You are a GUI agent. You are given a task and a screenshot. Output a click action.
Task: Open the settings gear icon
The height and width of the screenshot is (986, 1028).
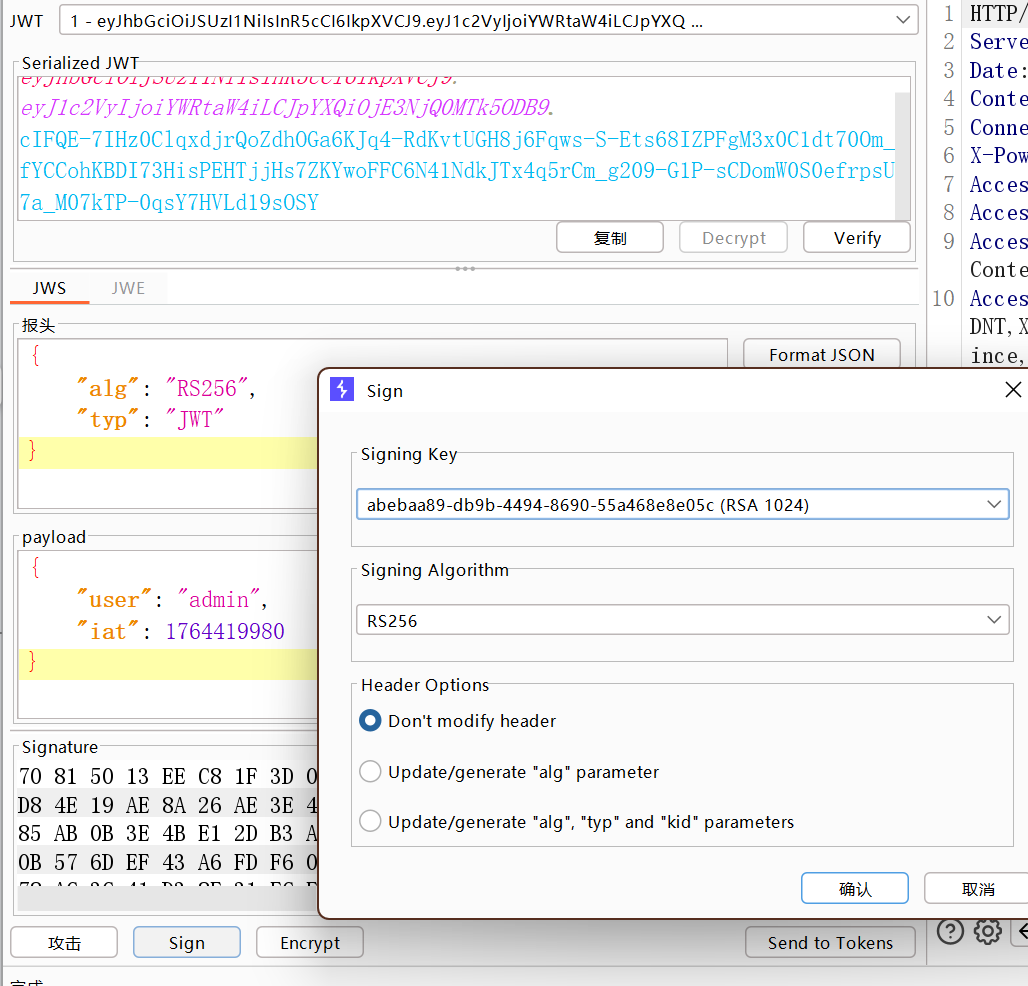pyautogui.click(x=987, y=931)
